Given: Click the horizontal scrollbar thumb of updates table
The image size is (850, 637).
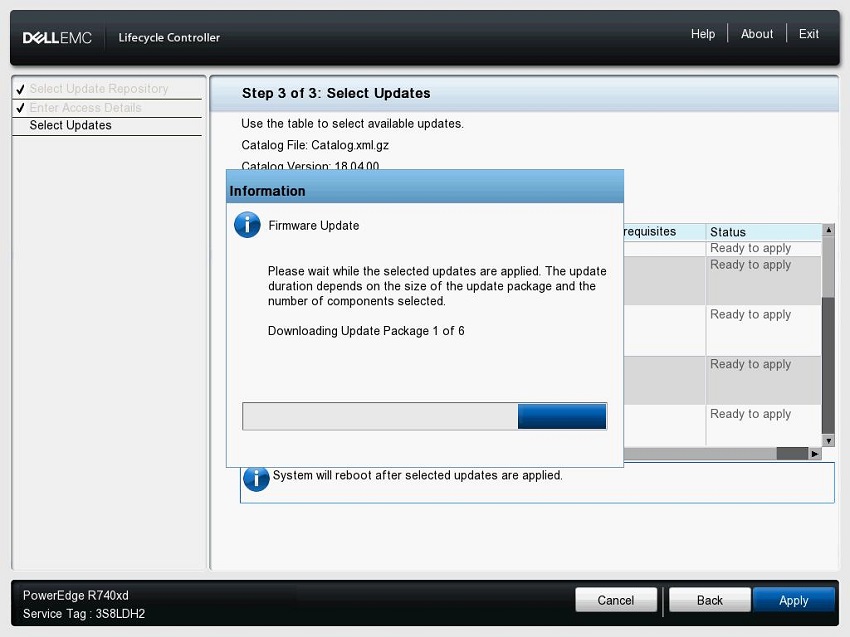Looking at the screenshot, I should 792,454.
